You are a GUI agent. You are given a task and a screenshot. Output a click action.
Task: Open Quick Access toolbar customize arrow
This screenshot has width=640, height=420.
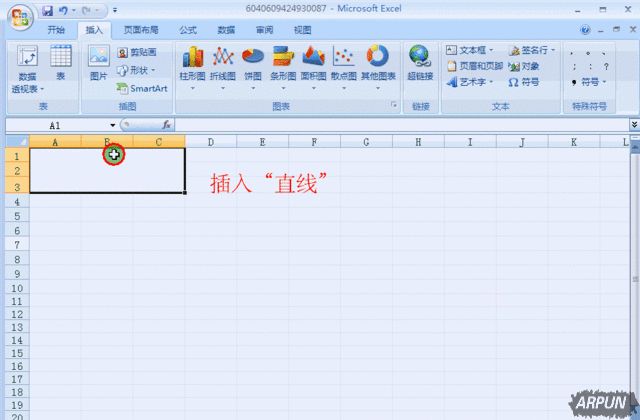point(115,10)
